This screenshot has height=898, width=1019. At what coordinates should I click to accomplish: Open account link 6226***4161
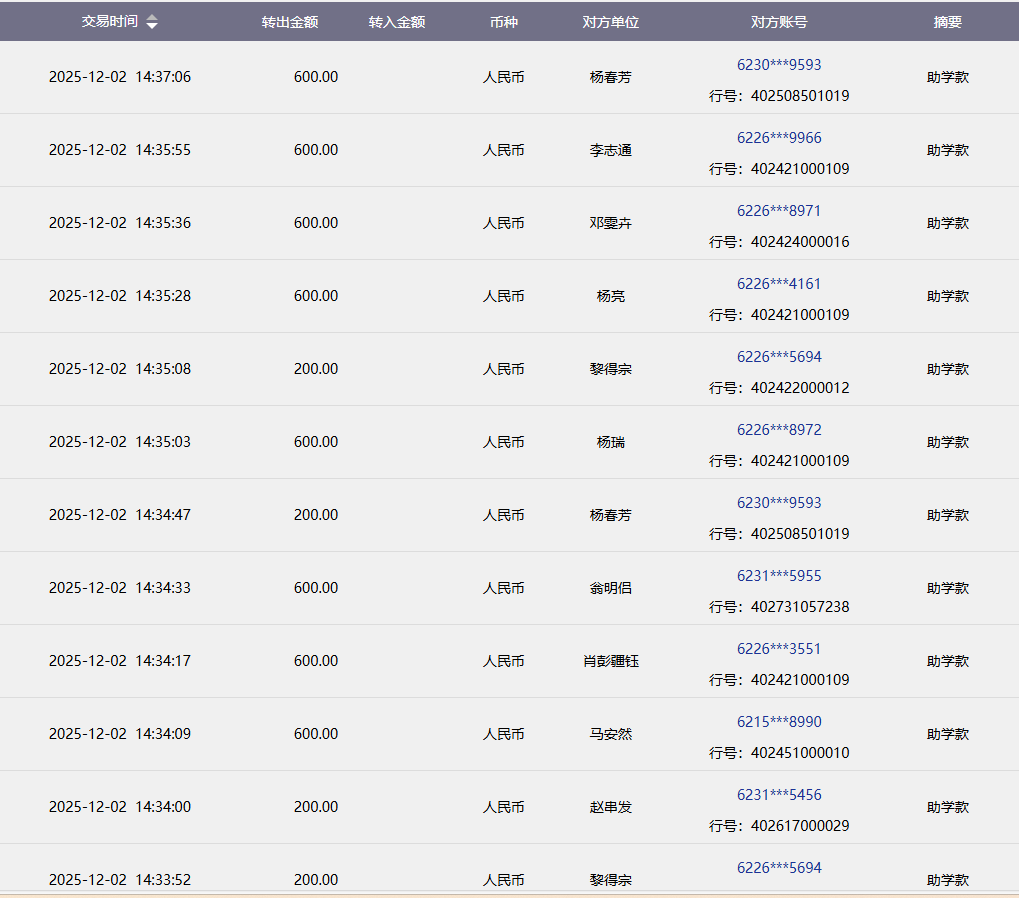779,284
